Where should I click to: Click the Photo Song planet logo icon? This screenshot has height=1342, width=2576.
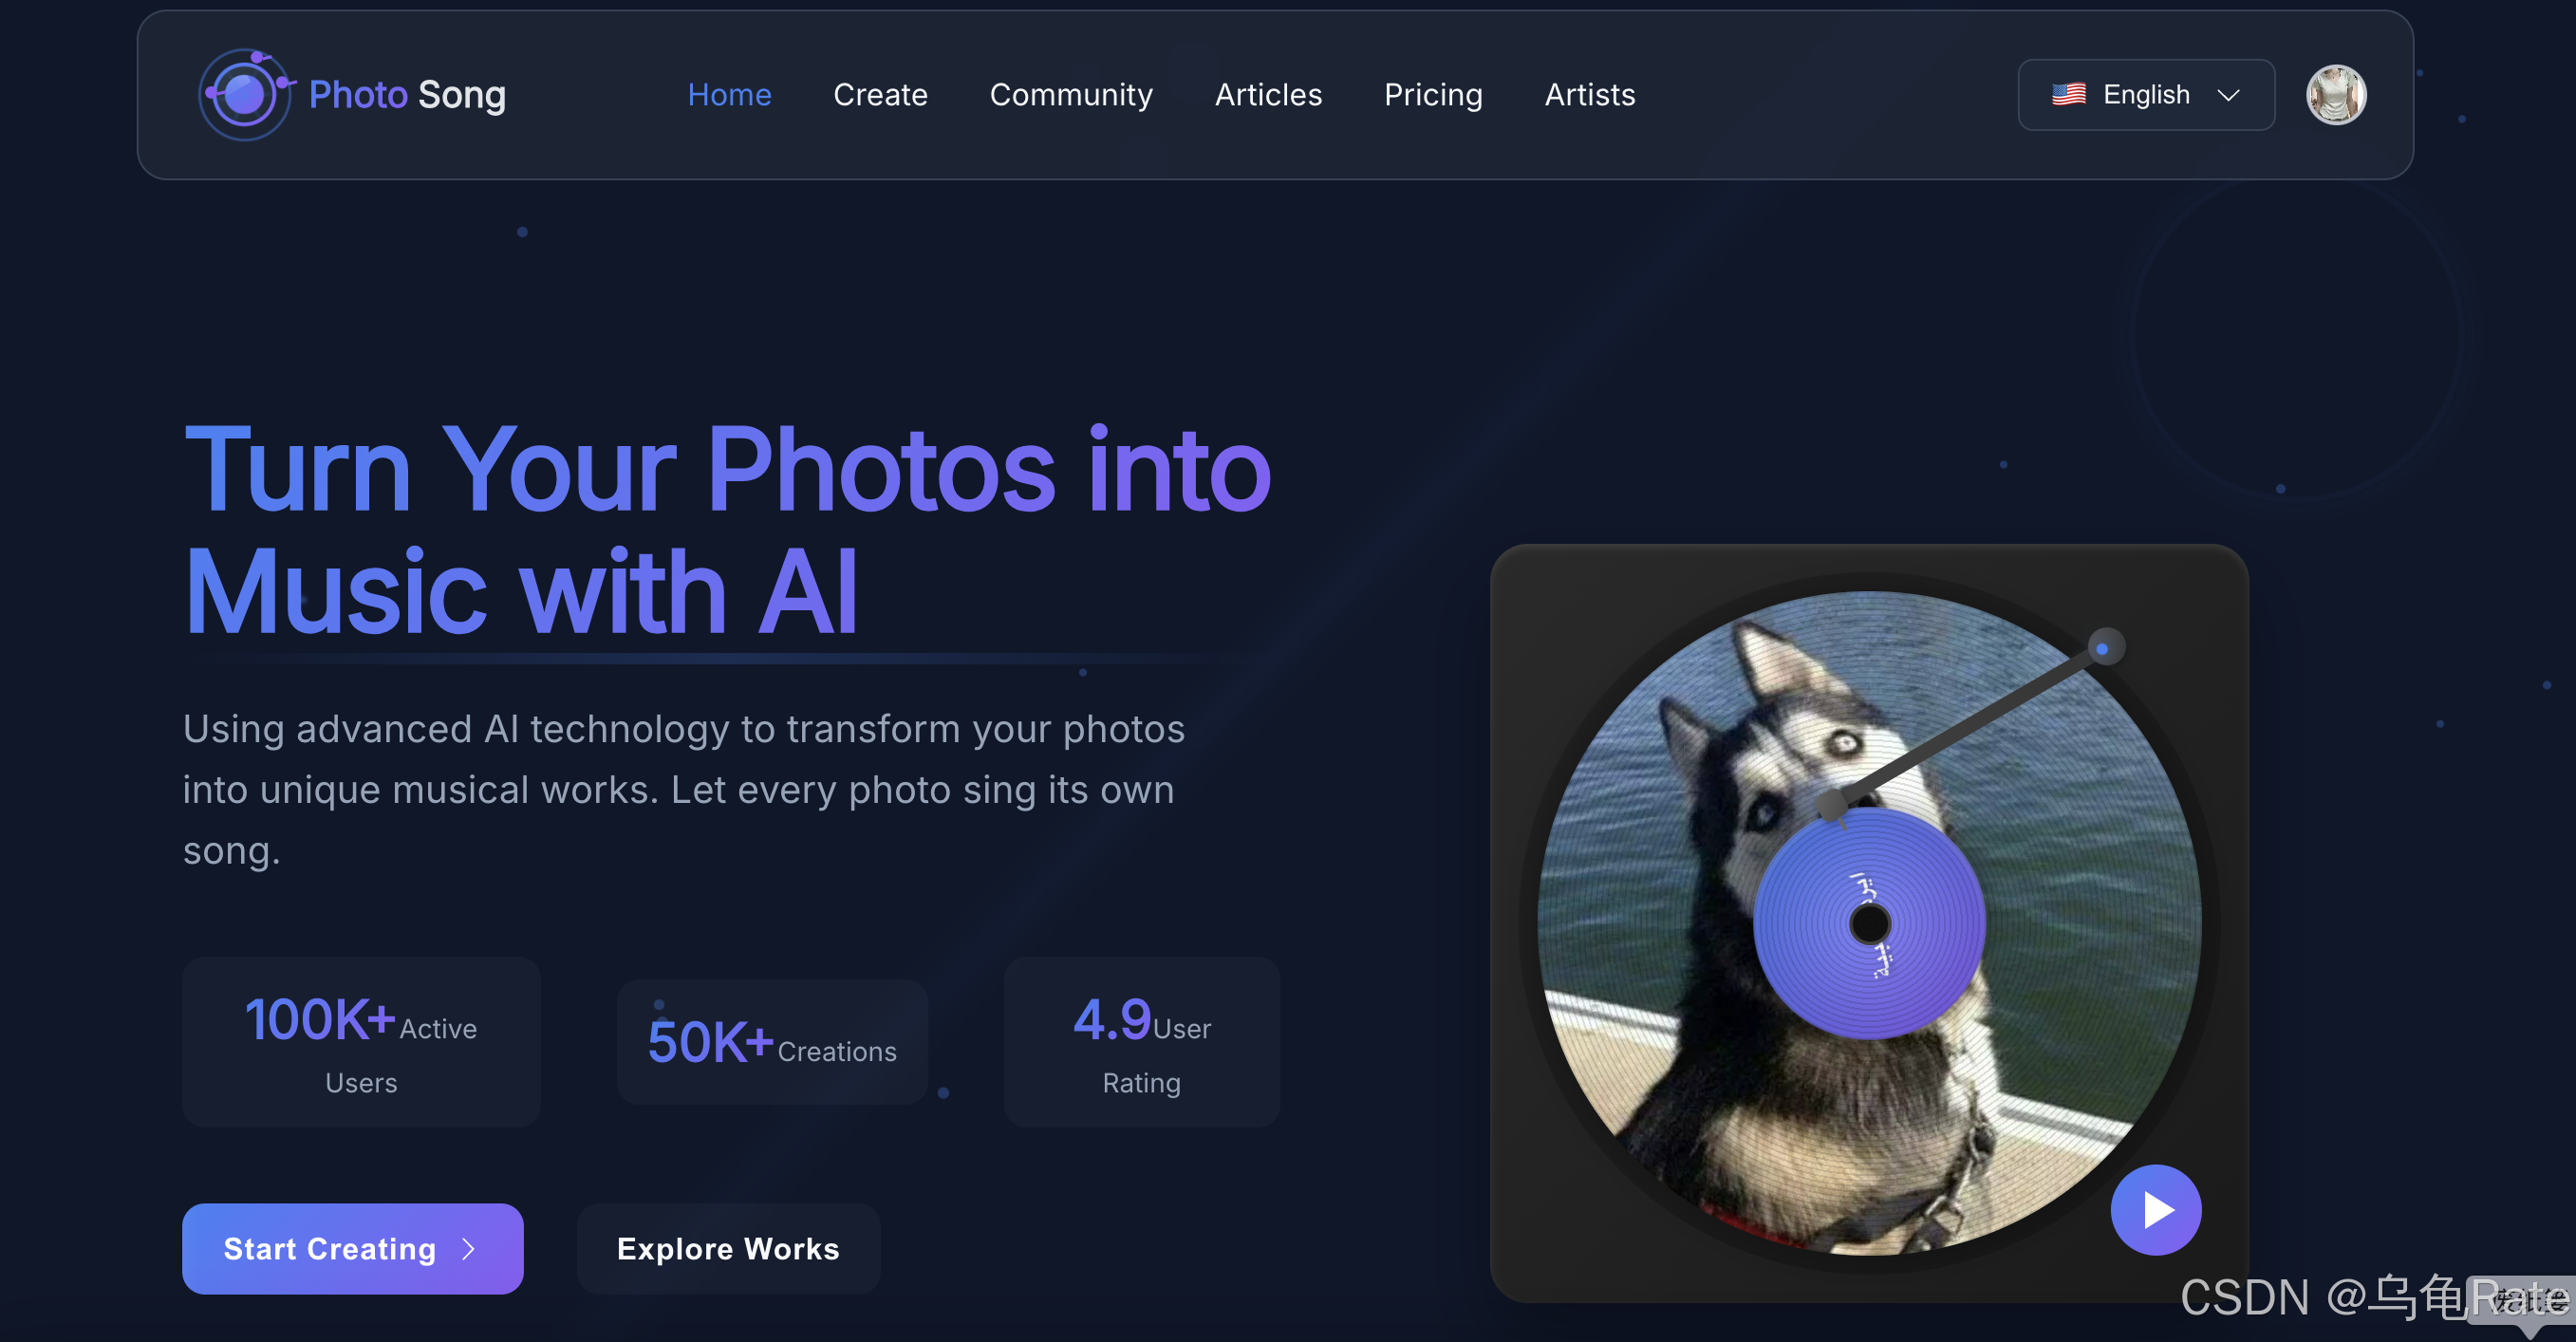click(246, 95)
